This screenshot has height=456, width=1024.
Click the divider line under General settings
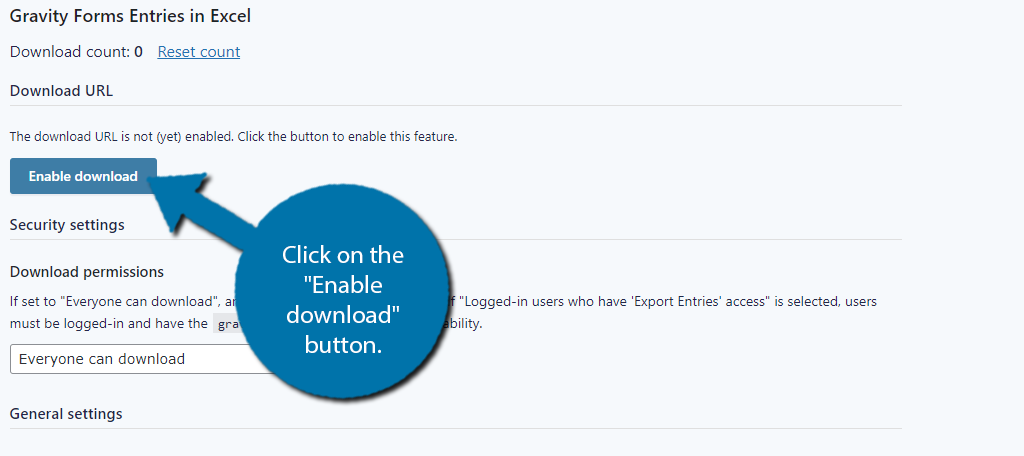456,429
